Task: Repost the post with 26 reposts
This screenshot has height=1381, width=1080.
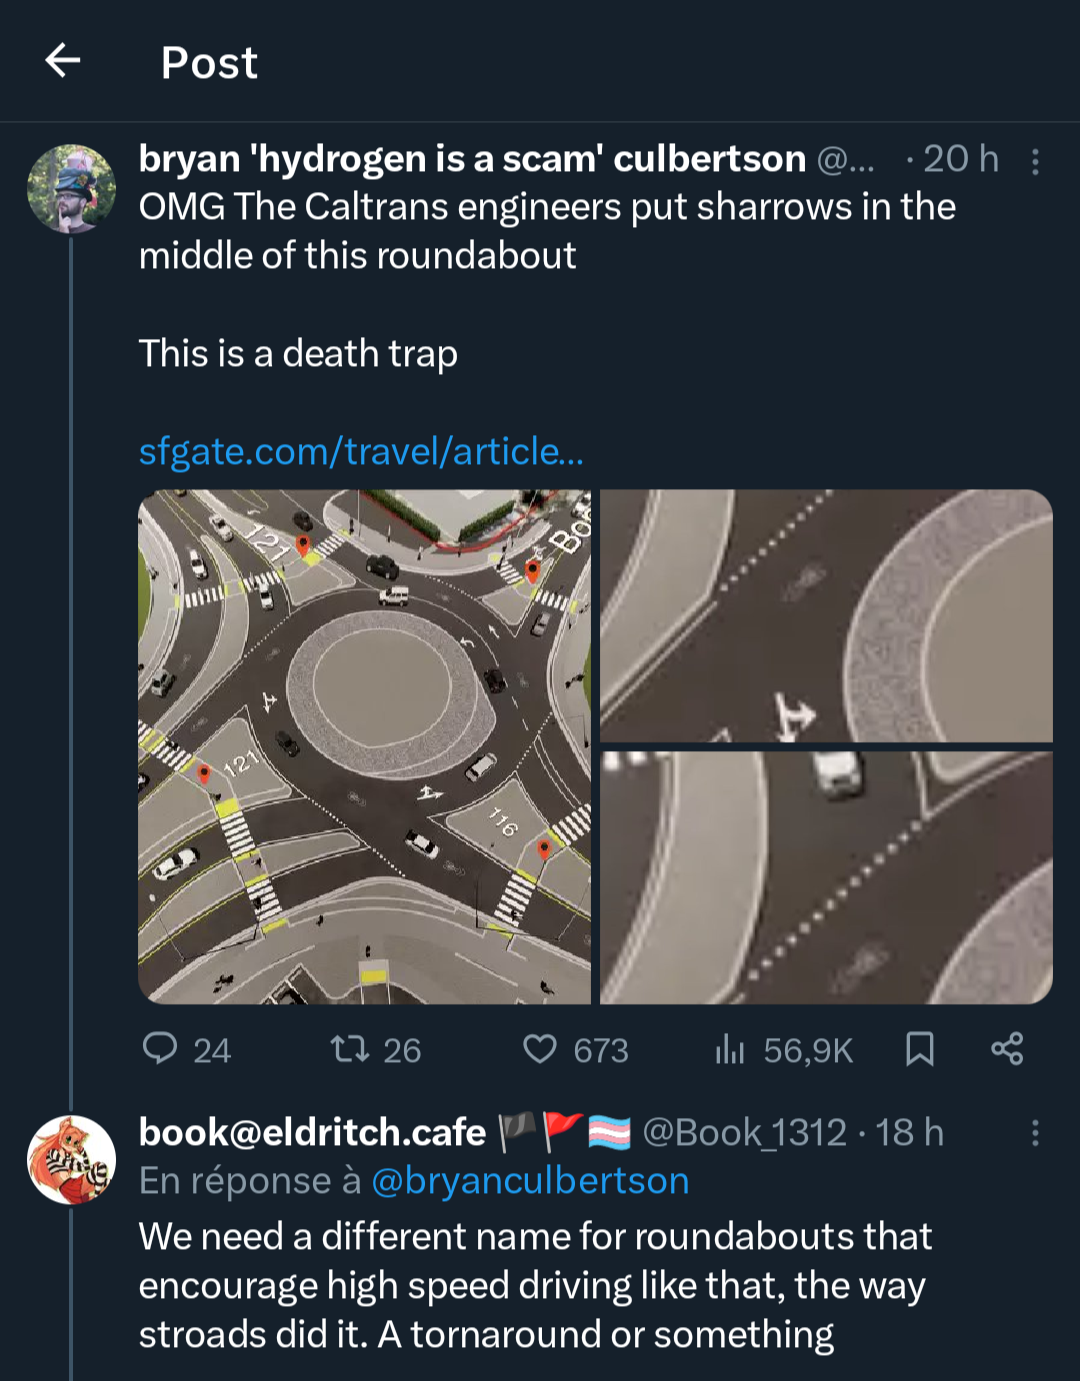Action: [x=349, y=1049]
